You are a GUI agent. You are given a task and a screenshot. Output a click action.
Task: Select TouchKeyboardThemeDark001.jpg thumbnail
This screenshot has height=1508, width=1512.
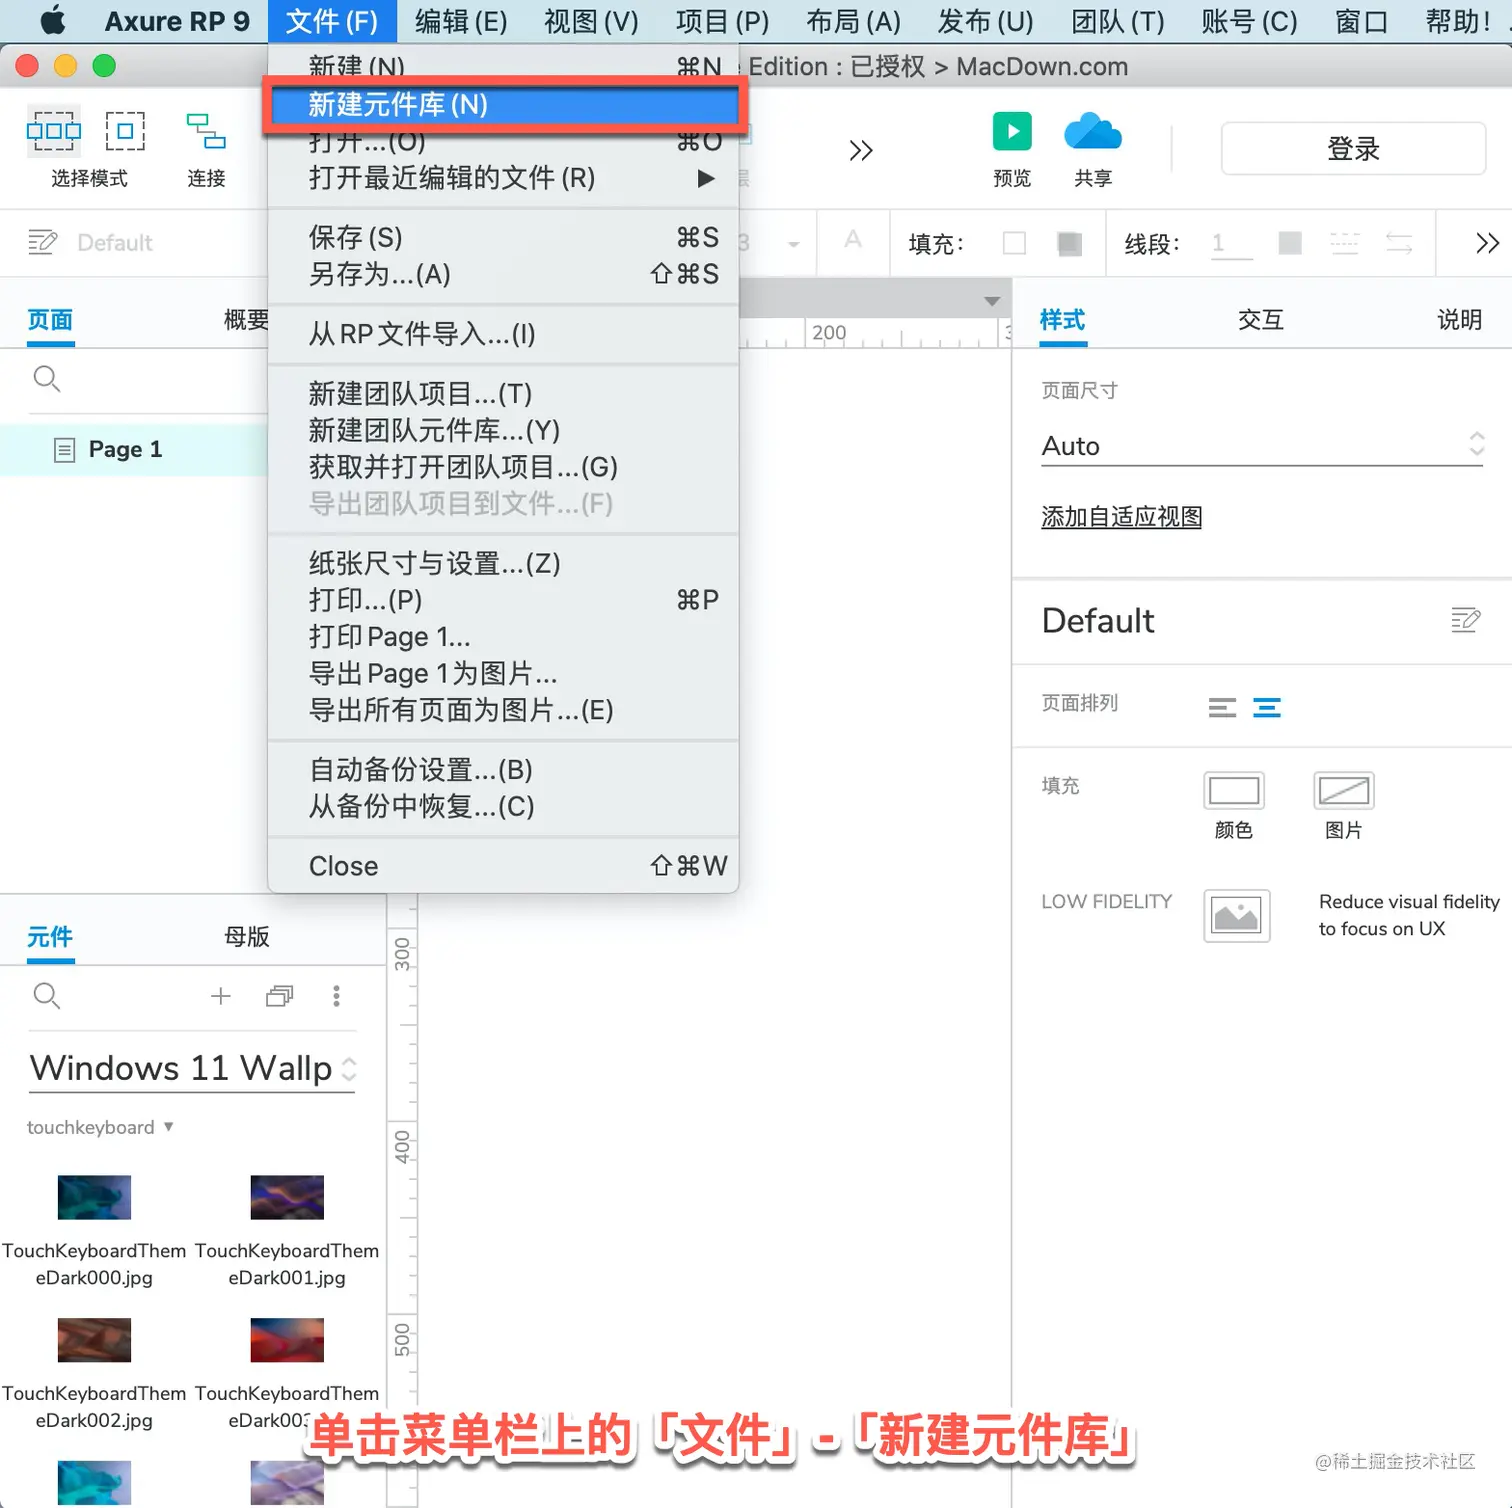(287, 1197)
